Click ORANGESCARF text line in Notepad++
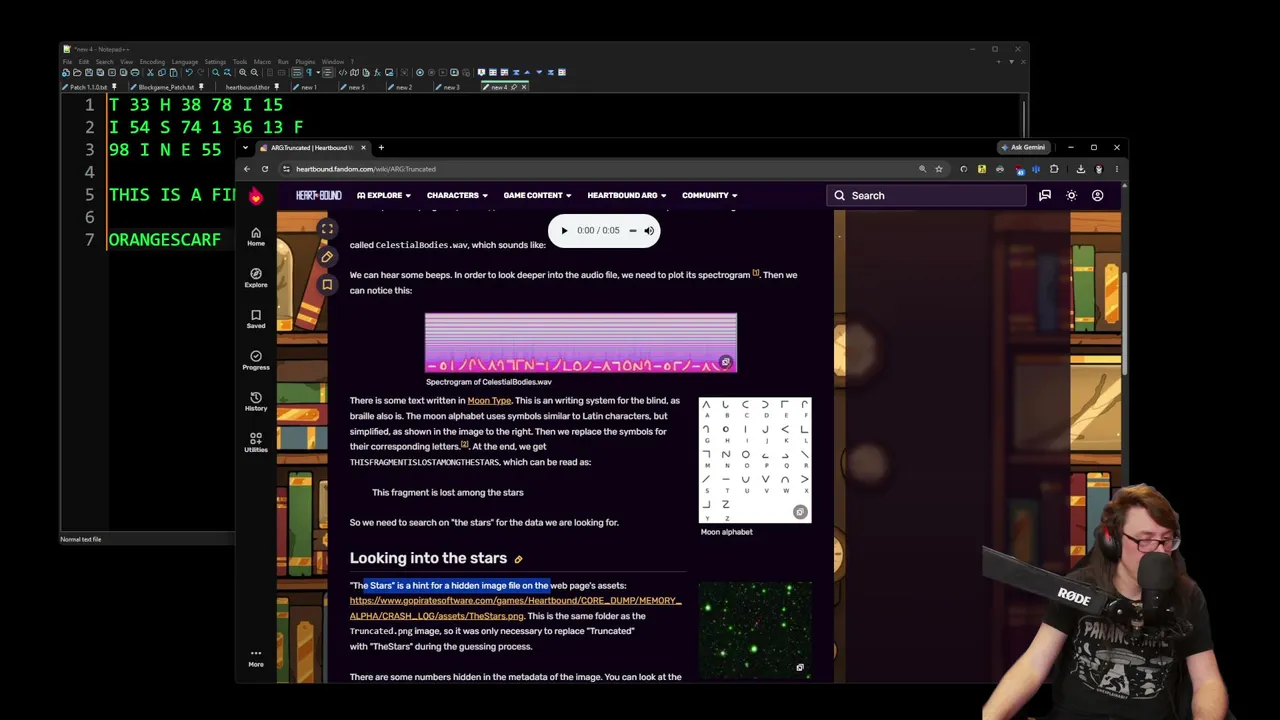This screenshot has width=1280, height=720. 165,240
